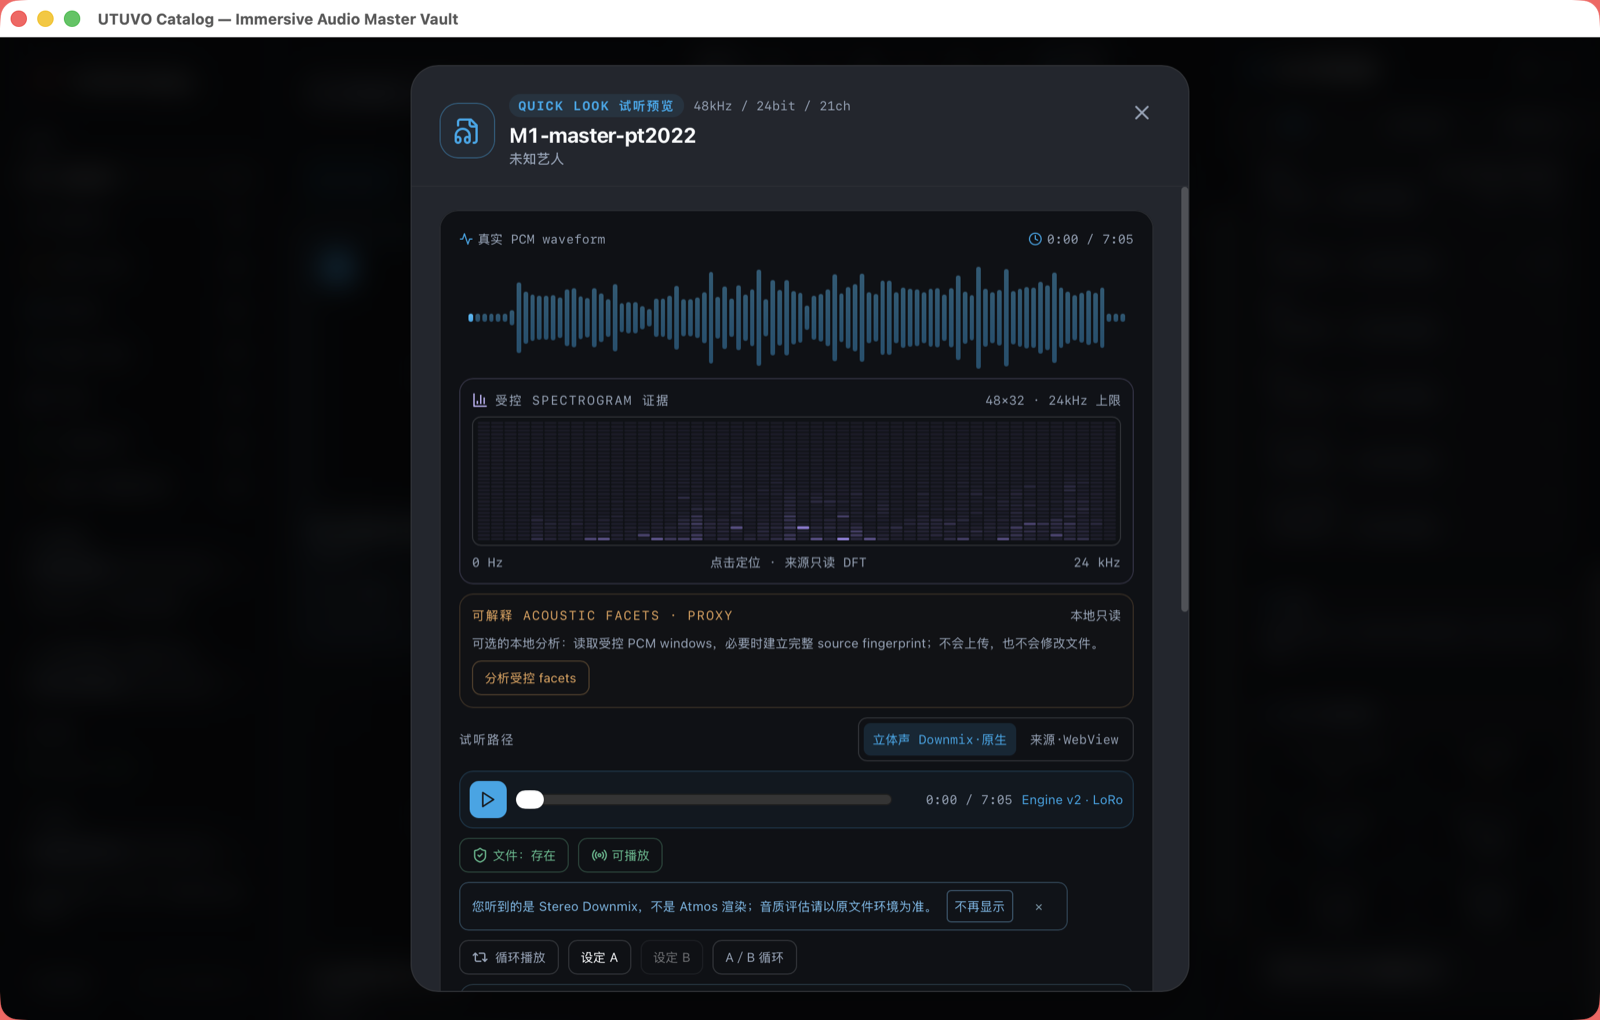Click the 可播放 status badge

pos(620,856)
